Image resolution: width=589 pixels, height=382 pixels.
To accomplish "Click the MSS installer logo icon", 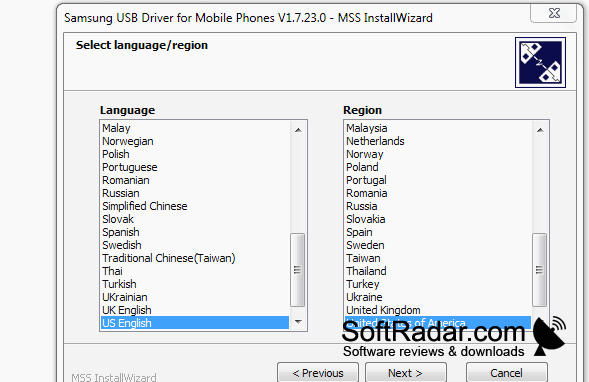I will (x=540, y=62).
